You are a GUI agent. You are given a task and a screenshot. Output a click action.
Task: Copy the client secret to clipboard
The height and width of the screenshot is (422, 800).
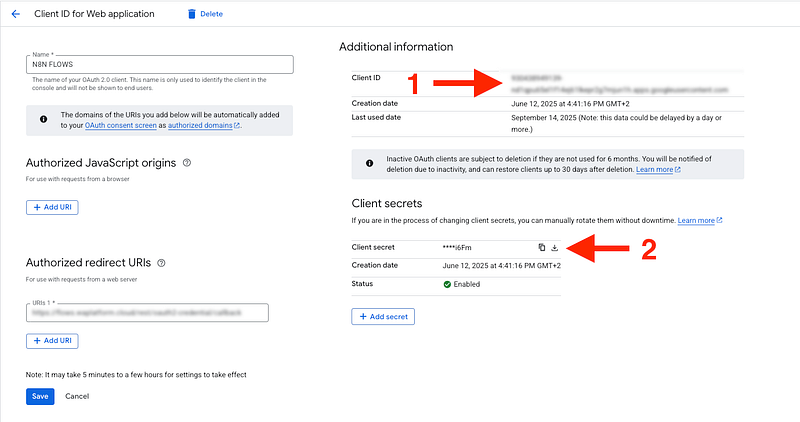click(x=541, y=247)
